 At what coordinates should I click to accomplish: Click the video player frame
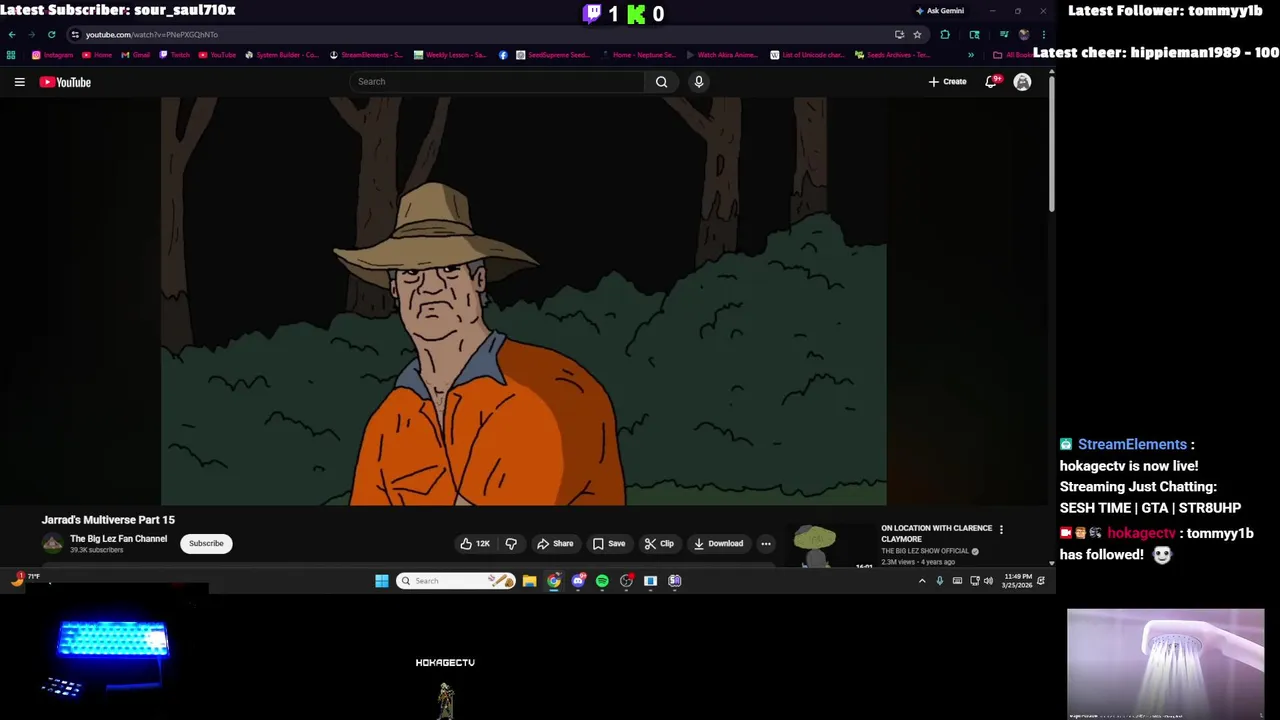tap(523, 301)
